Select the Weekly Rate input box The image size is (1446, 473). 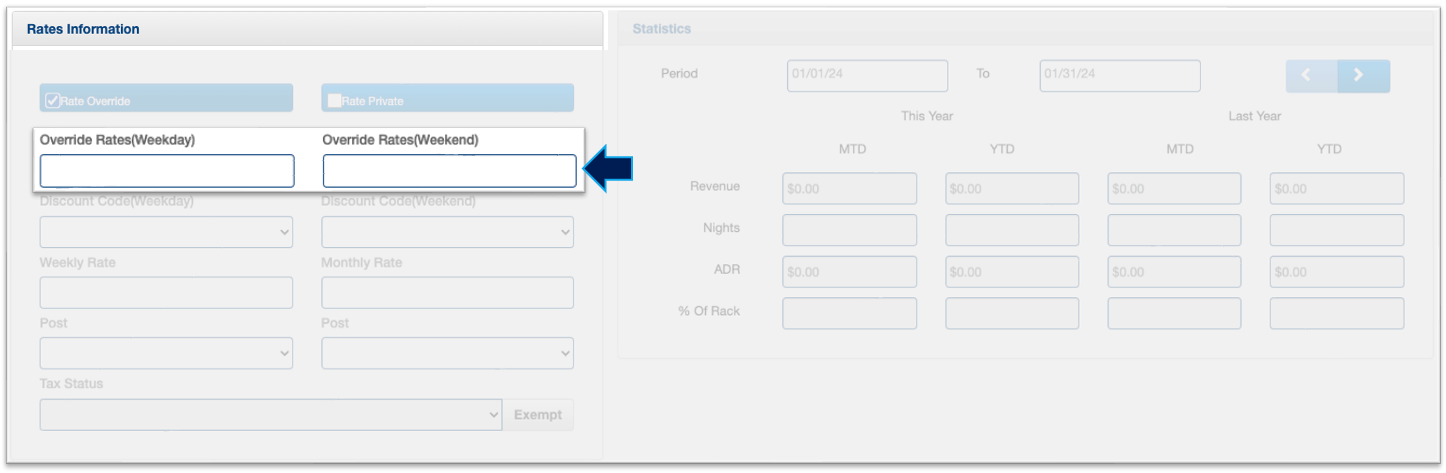coord(166,293)
